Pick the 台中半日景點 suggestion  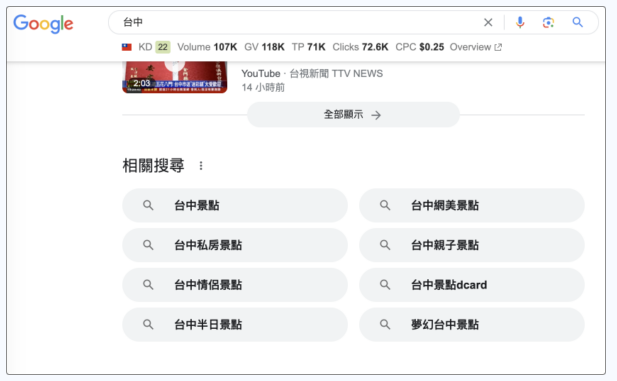tap(235, 325)
